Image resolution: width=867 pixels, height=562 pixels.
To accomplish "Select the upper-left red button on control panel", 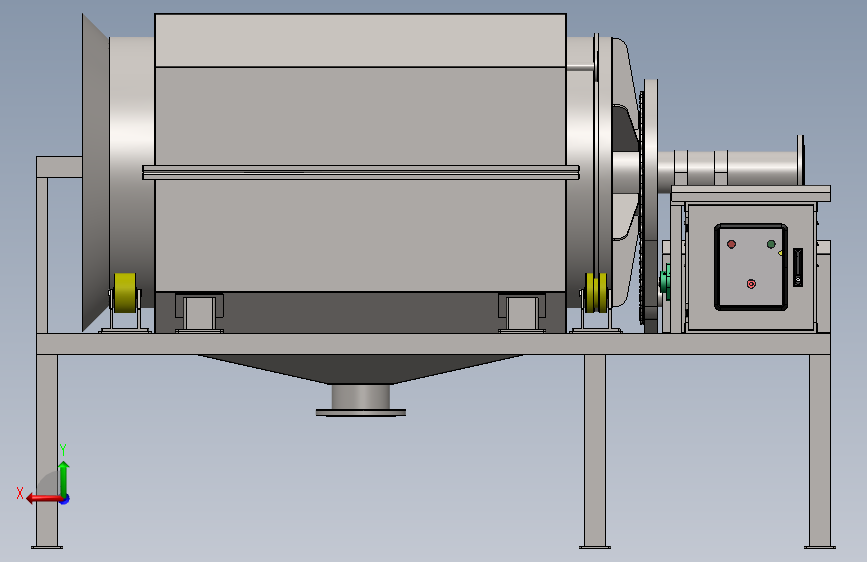I will click(731, 244).
